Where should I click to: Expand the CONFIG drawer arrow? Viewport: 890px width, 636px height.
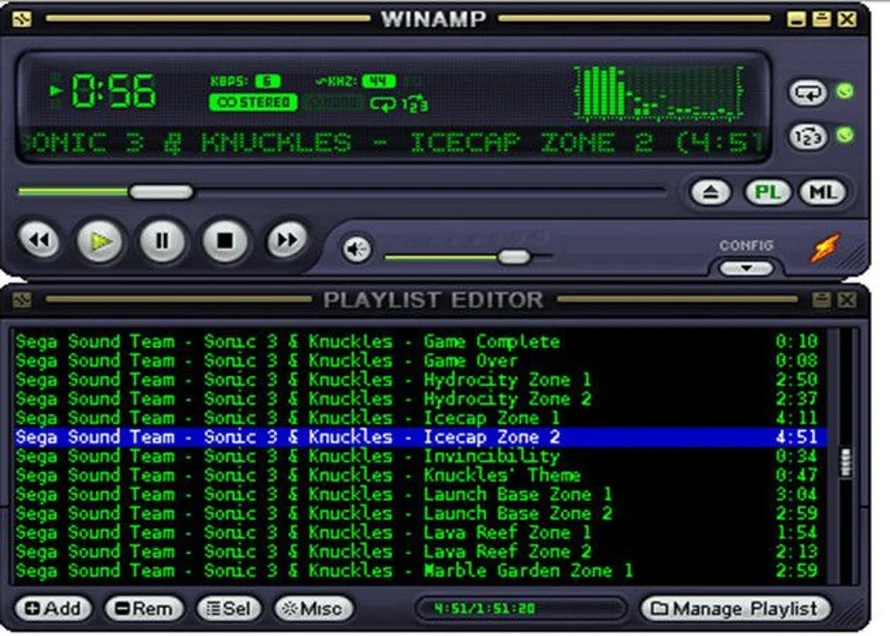746,268
